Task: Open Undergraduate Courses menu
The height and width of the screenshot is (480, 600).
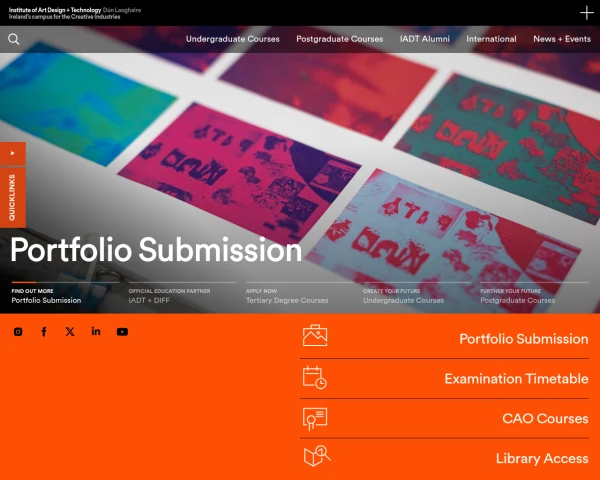Action: point(233,39)
